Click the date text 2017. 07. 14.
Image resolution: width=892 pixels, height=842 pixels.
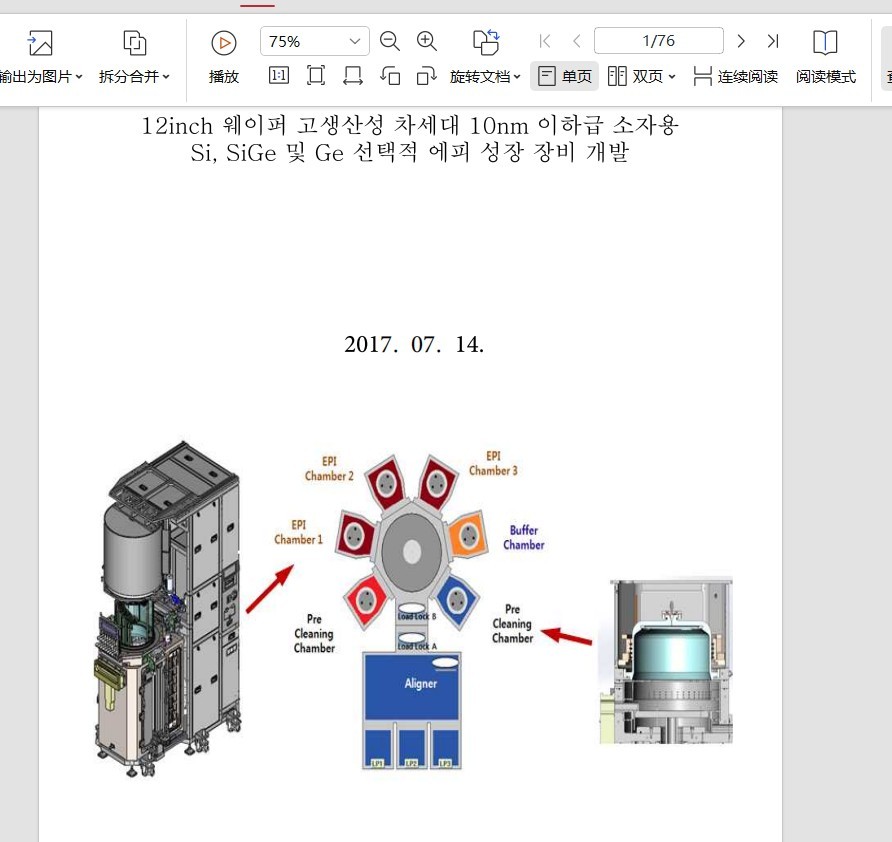pyautogui.click(x=414, y=344)
